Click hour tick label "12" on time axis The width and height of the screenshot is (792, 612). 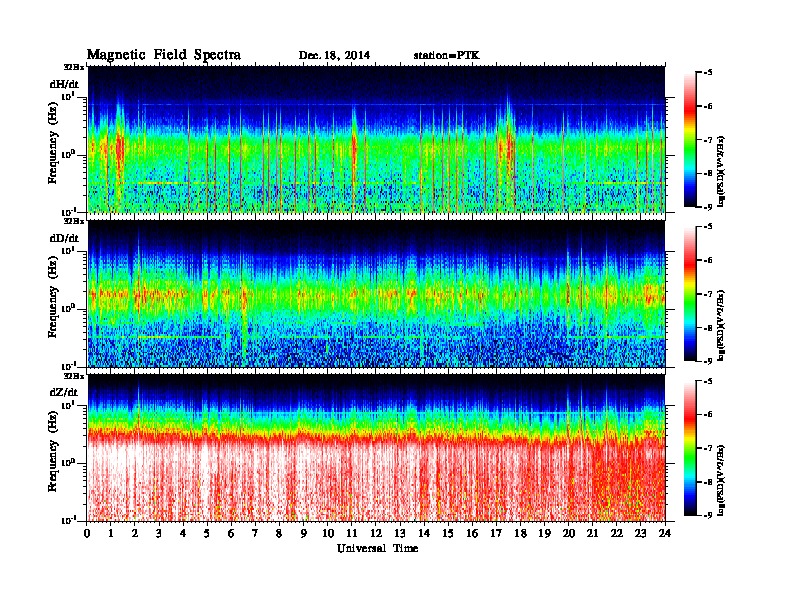tap(376, 533)
